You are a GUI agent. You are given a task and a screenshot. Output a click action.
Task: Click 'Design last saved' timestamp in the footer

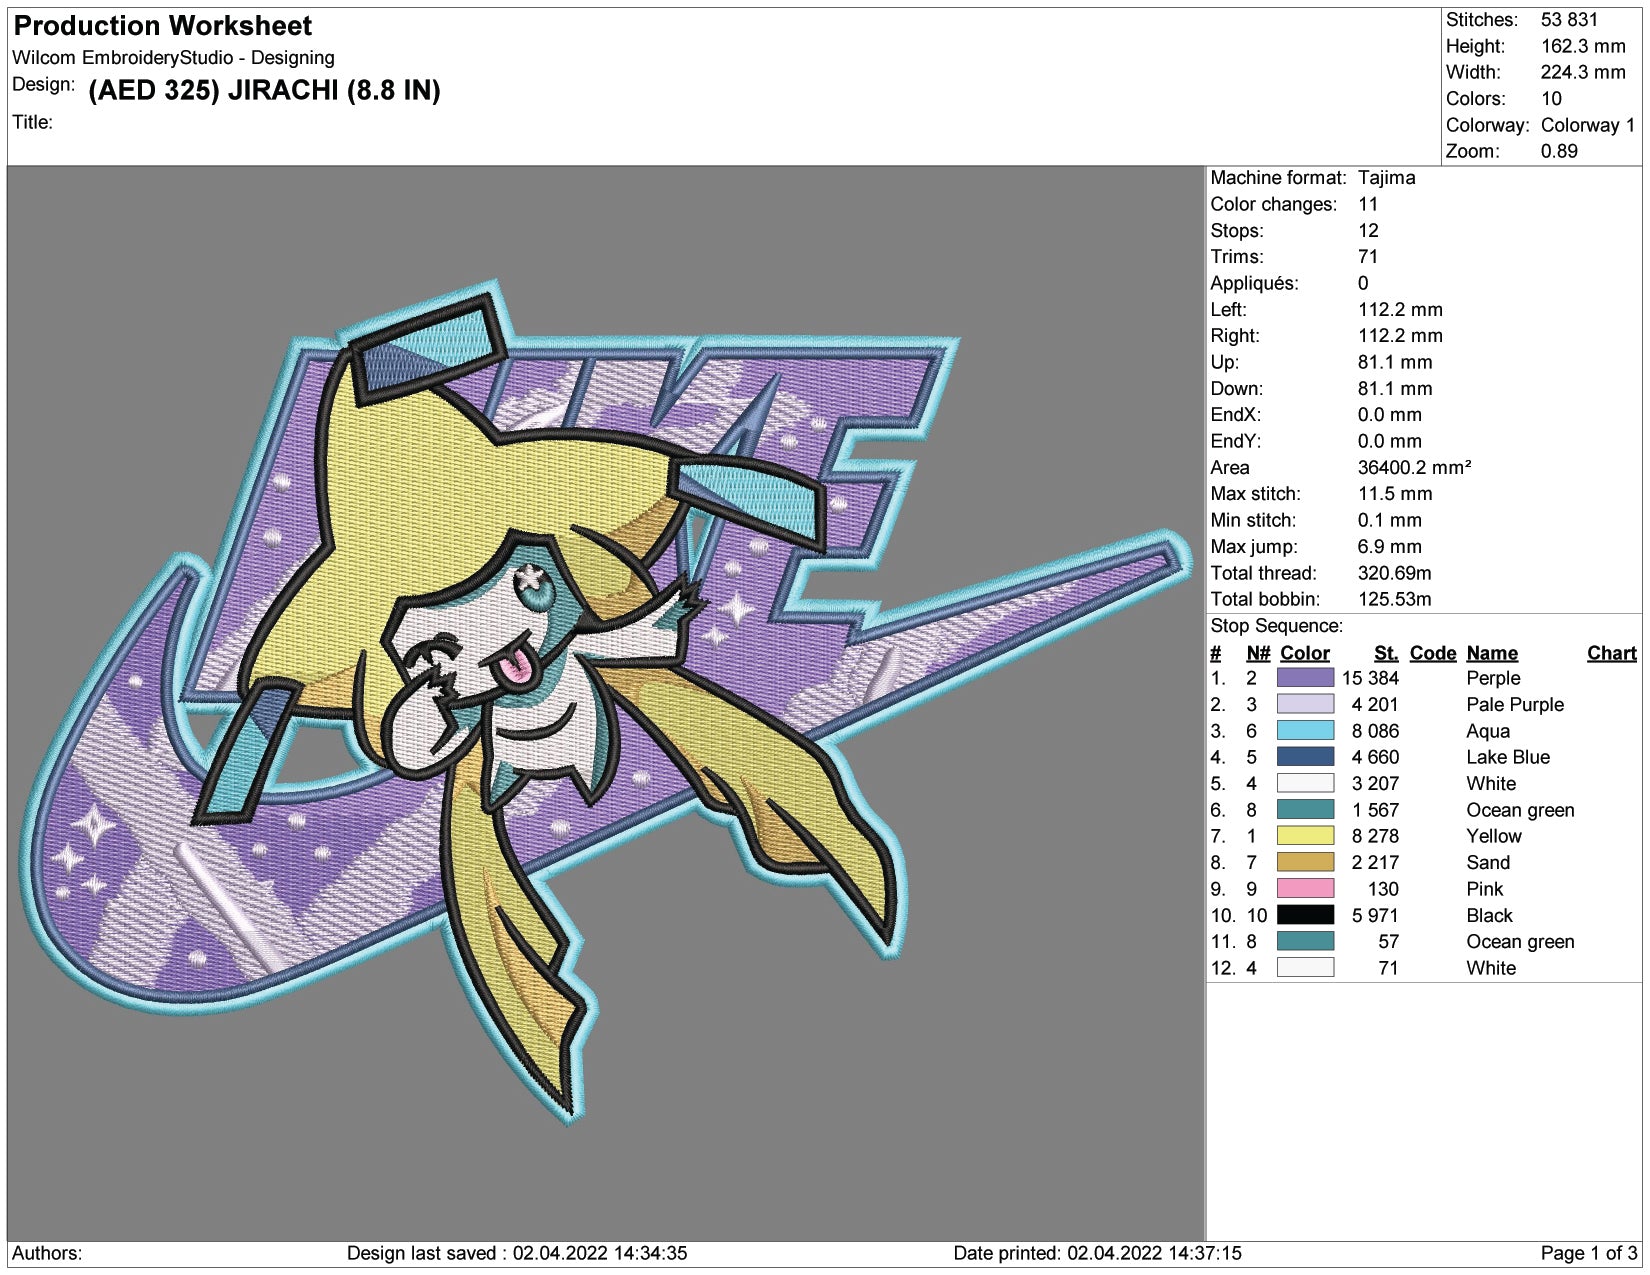coord(517,1253)
